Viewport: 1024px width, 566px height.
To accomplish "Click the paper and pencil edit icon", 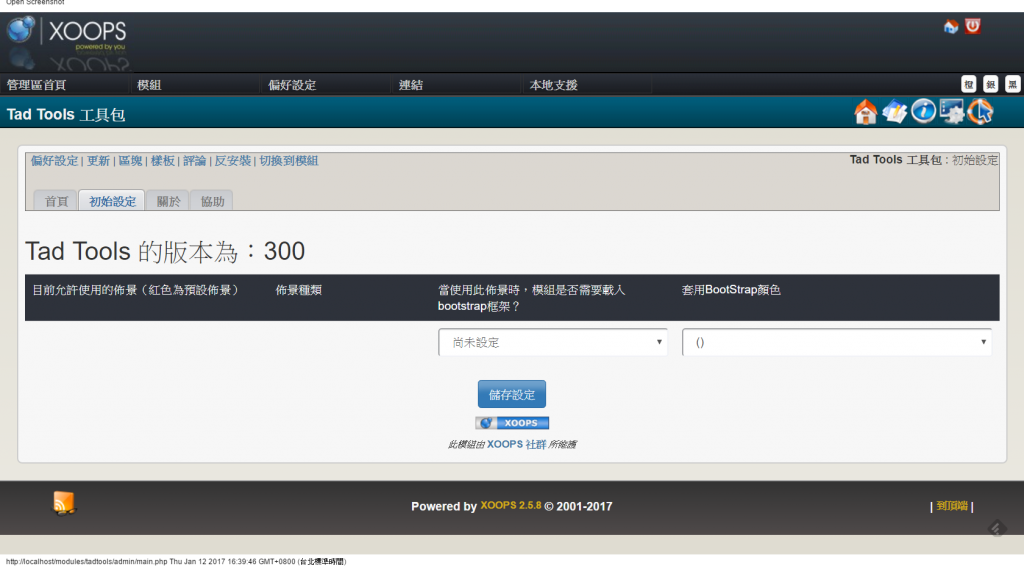I will [895, 112].
